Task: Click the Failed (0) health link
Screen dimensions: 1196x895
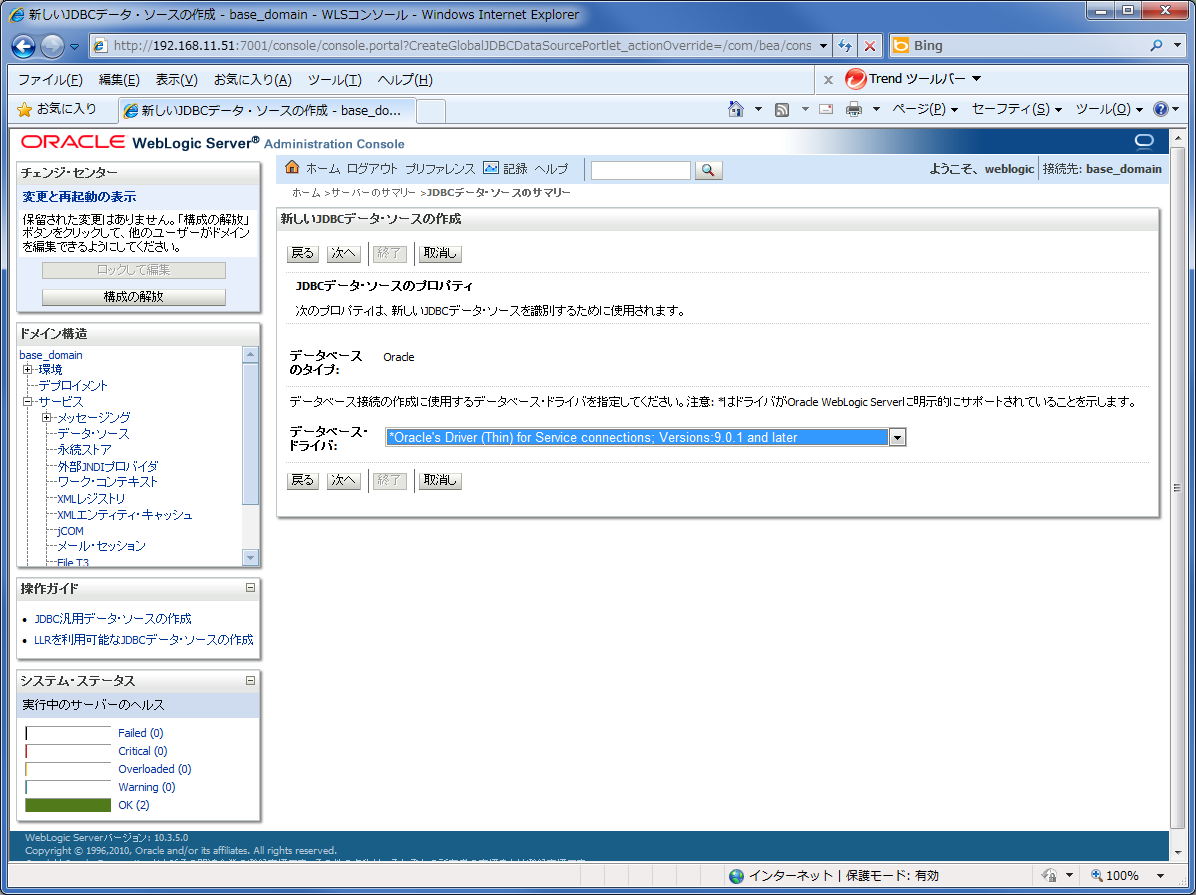Action: point(140,733)
